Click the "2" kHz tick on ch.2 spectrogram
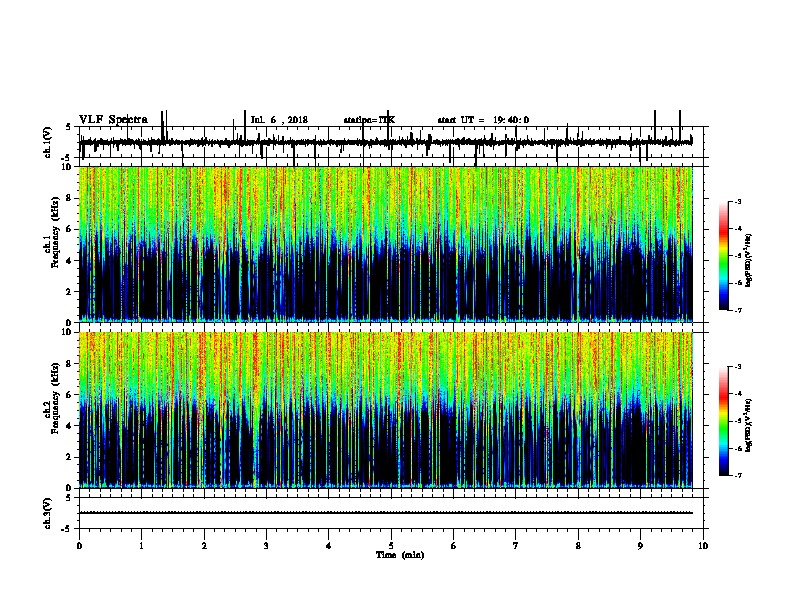 coord(69,457)
